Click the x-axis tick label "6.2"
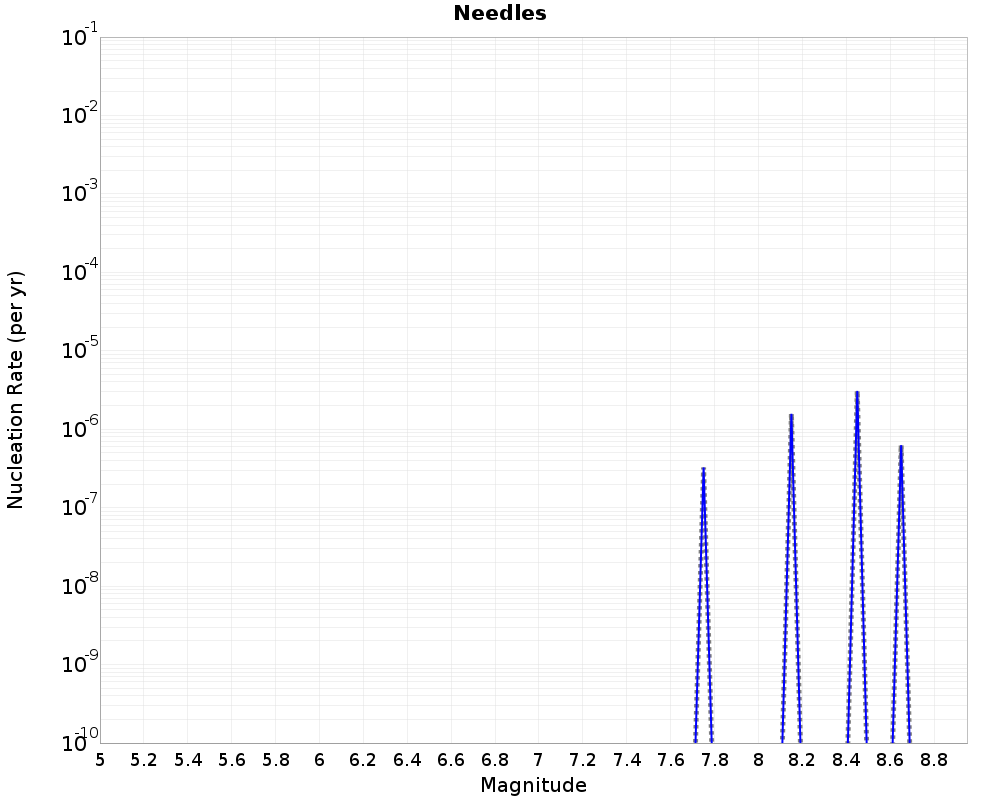1000x800 pixels. pyautogui.click(x=363, y=760)
